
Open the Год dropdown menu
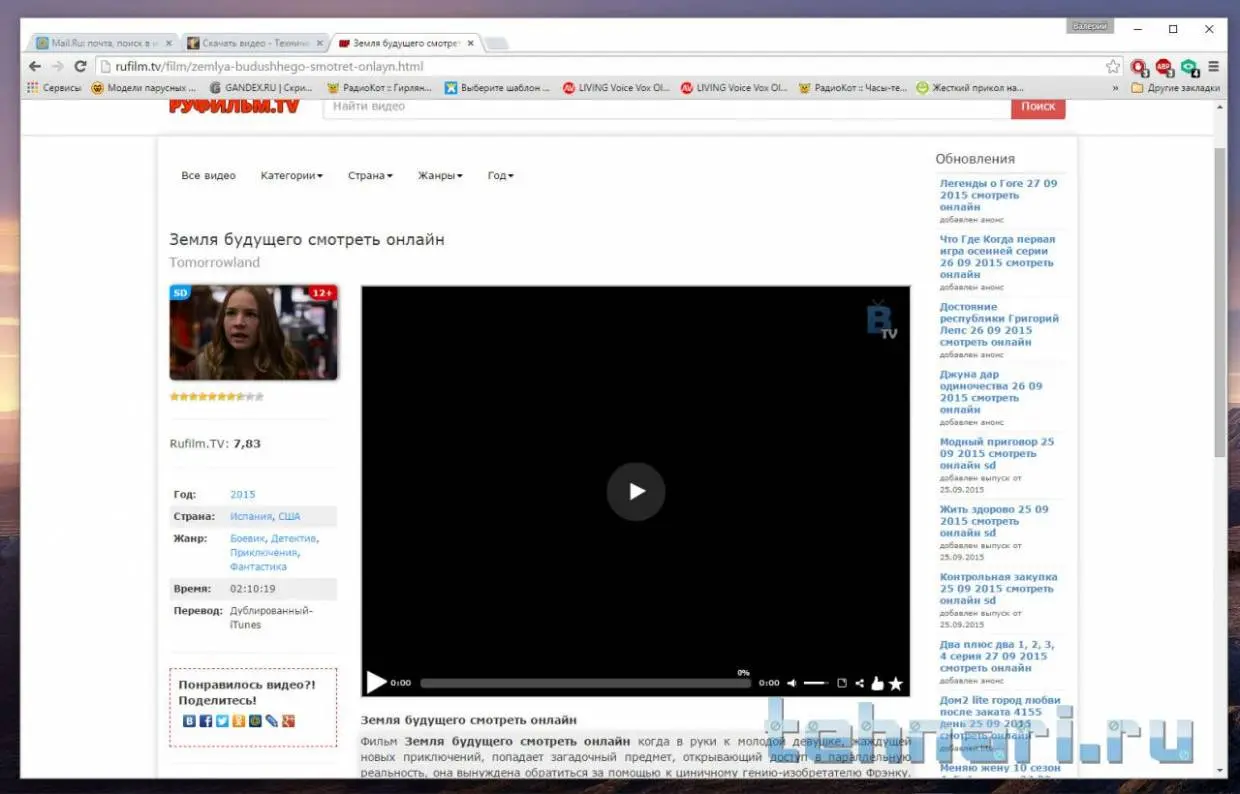[500, 176]
